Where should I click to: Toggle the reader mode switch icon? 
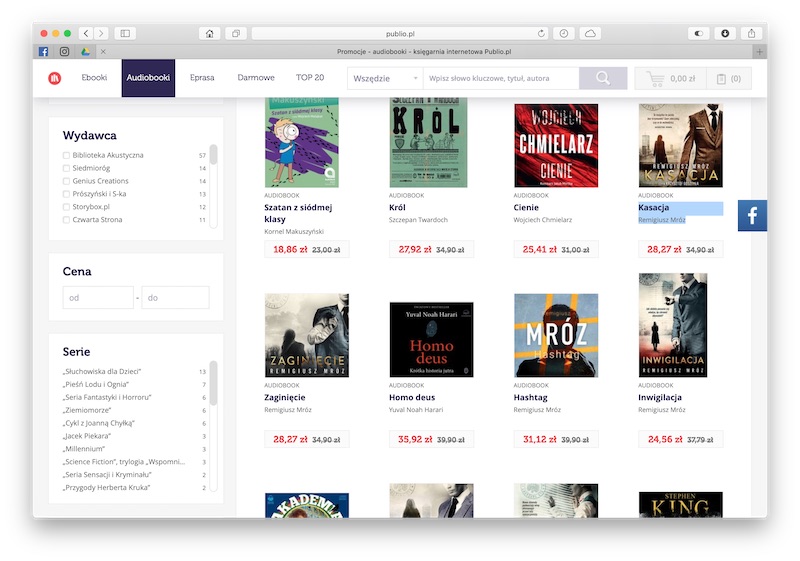click(698, 34)
